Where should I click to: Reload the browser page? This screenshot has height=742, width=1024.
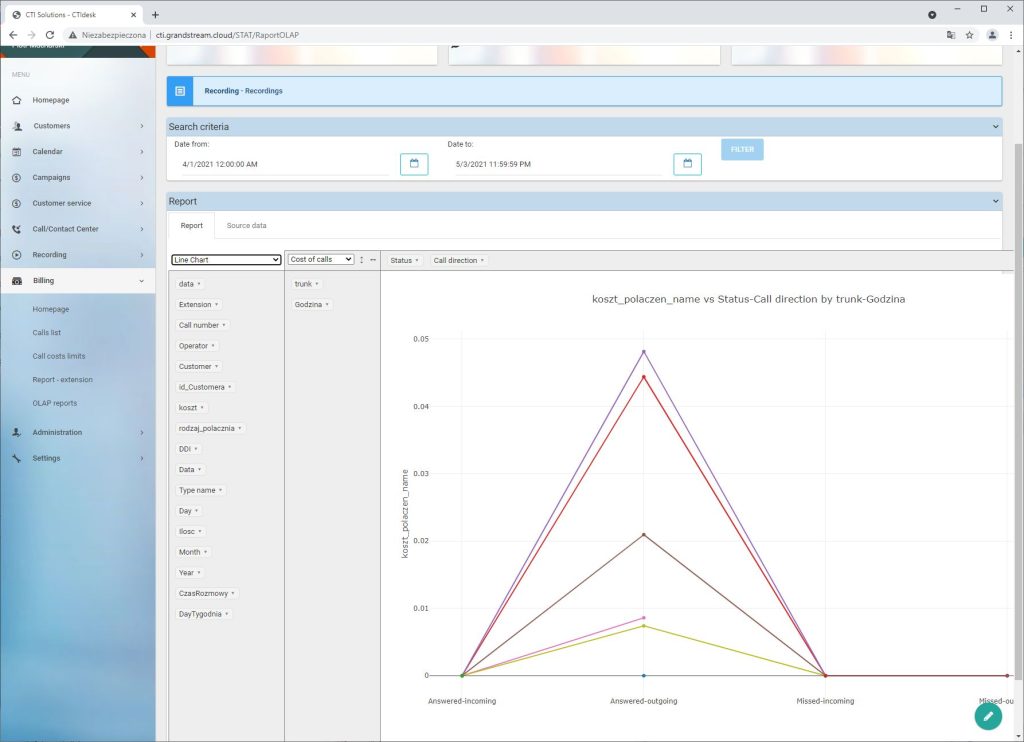click(x=50, y=35)
